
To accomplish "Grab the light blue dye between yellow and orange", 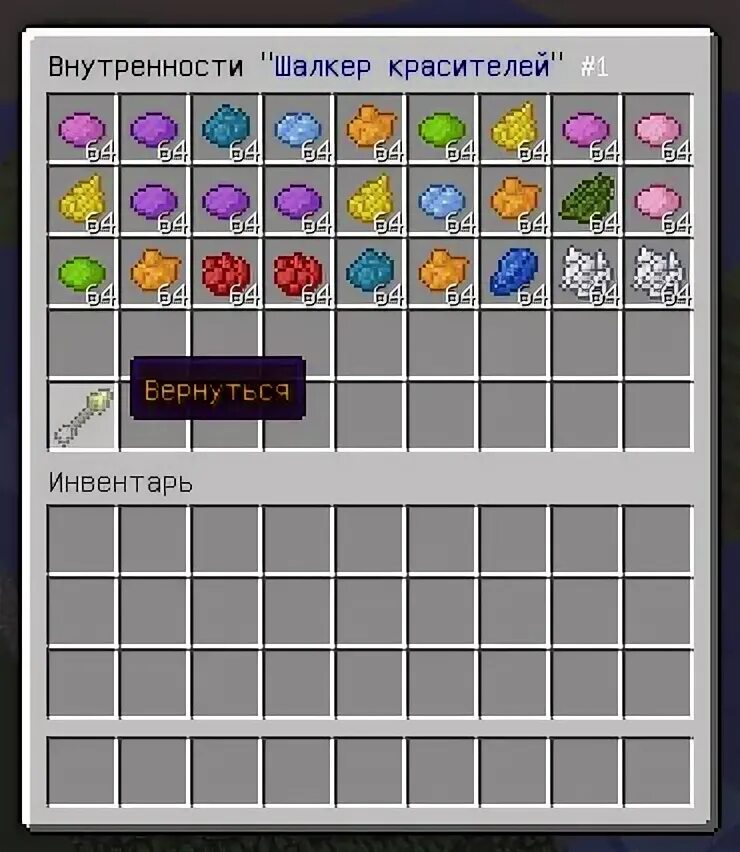I will tap(443, 201).
